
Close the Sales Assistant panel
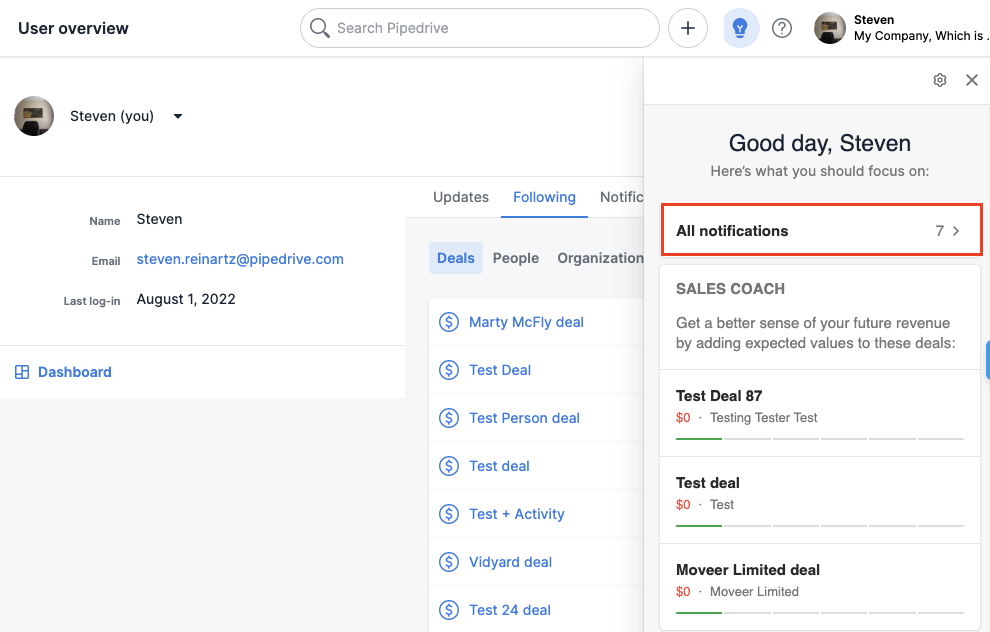coord(972,80)
